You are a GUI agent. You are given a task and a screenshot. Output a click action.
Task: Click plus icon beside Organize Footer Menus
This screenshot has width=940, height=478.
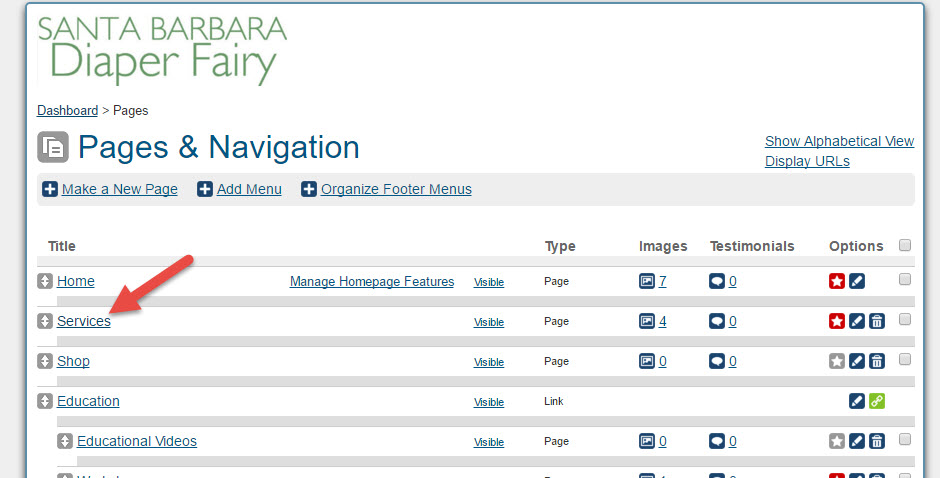pyautogui.click(x=309, y=189)
